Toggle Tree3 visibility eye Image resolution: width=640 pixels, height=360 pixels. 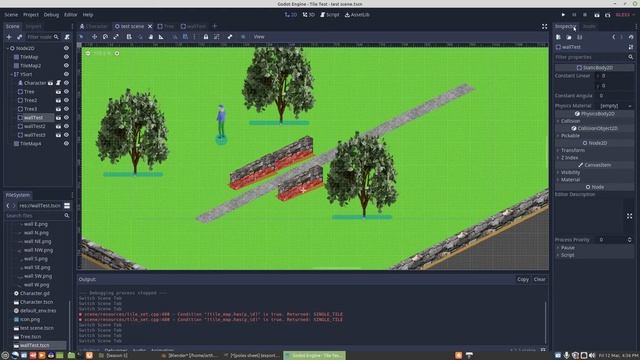pos(66,109)
